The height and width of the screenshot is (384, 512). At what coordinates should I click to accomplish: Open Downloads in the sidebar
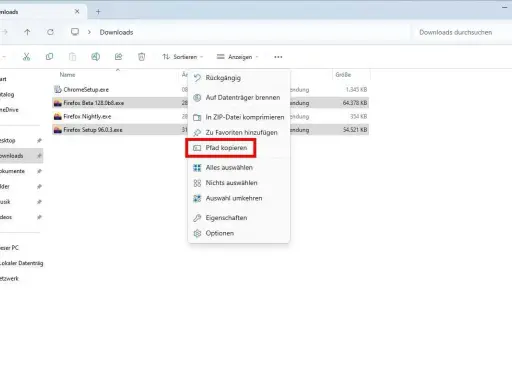tap(21, 156)
